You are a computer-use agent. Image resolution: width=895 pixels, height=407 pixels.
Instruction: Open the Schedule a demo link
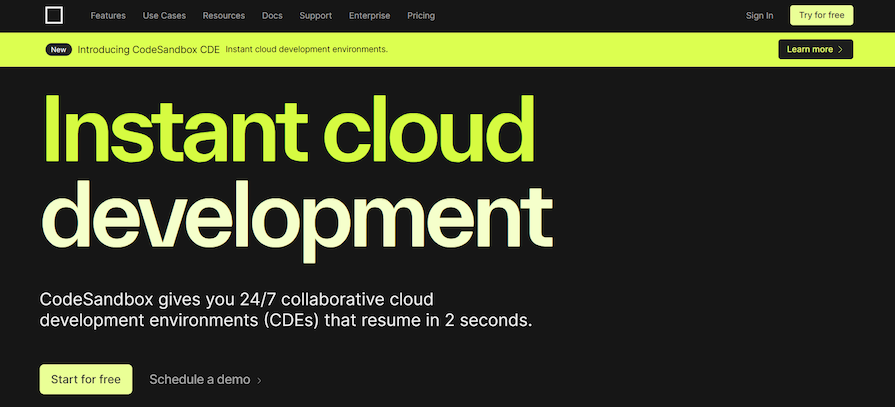(x=199, y=380)
